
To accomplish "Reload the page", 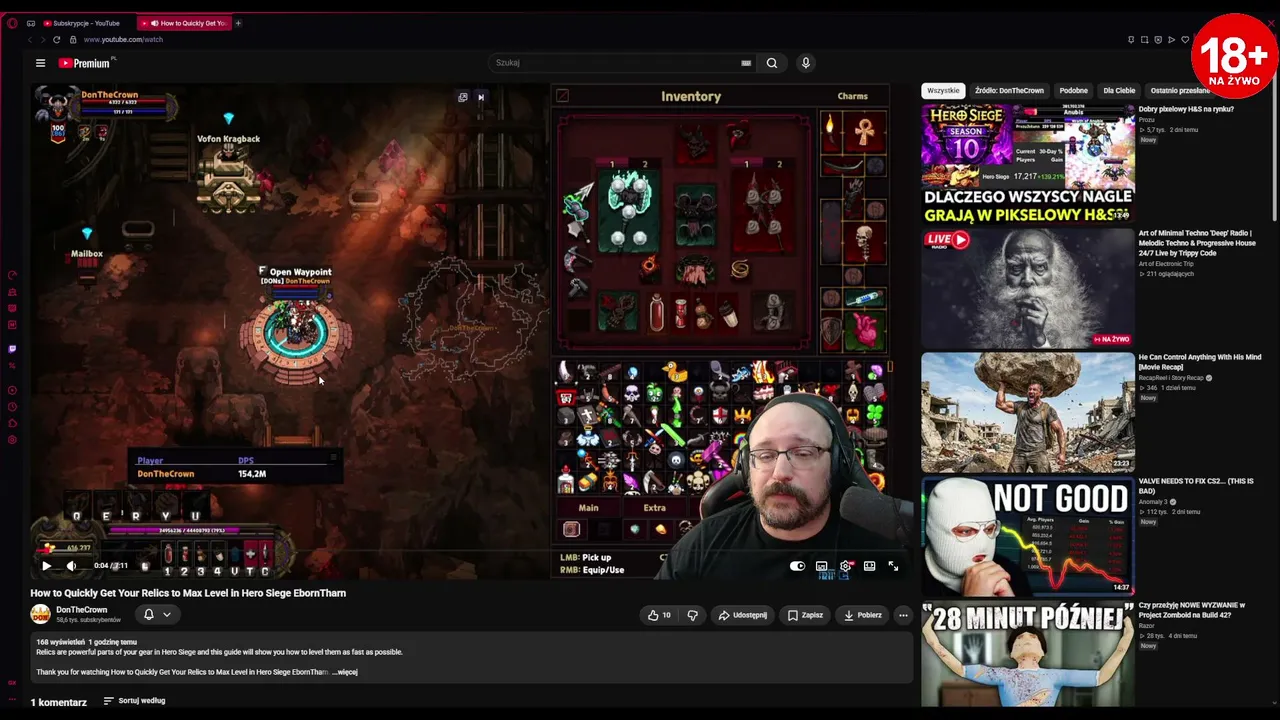I will pos(56,40).
